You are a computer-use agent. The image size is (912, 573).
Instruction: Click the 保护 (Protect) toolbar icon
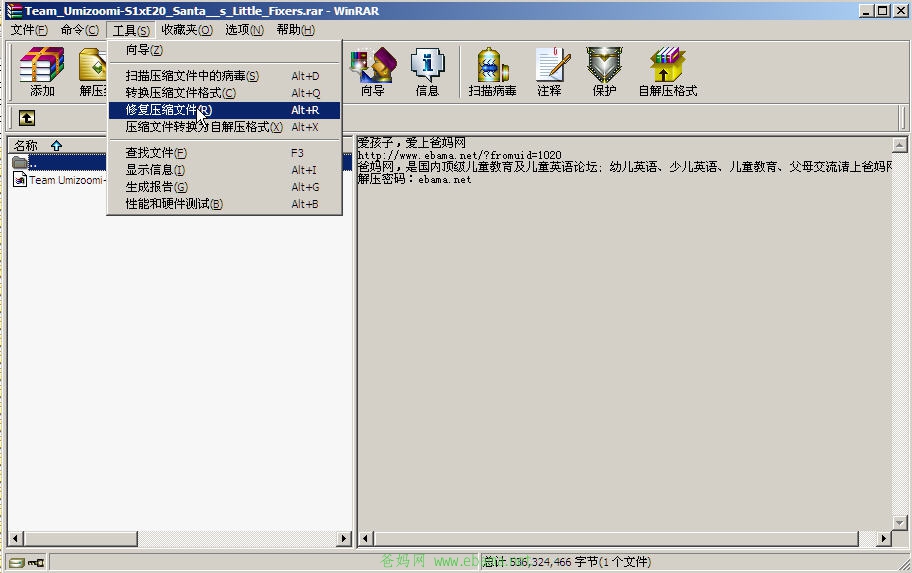click(604, 72)
